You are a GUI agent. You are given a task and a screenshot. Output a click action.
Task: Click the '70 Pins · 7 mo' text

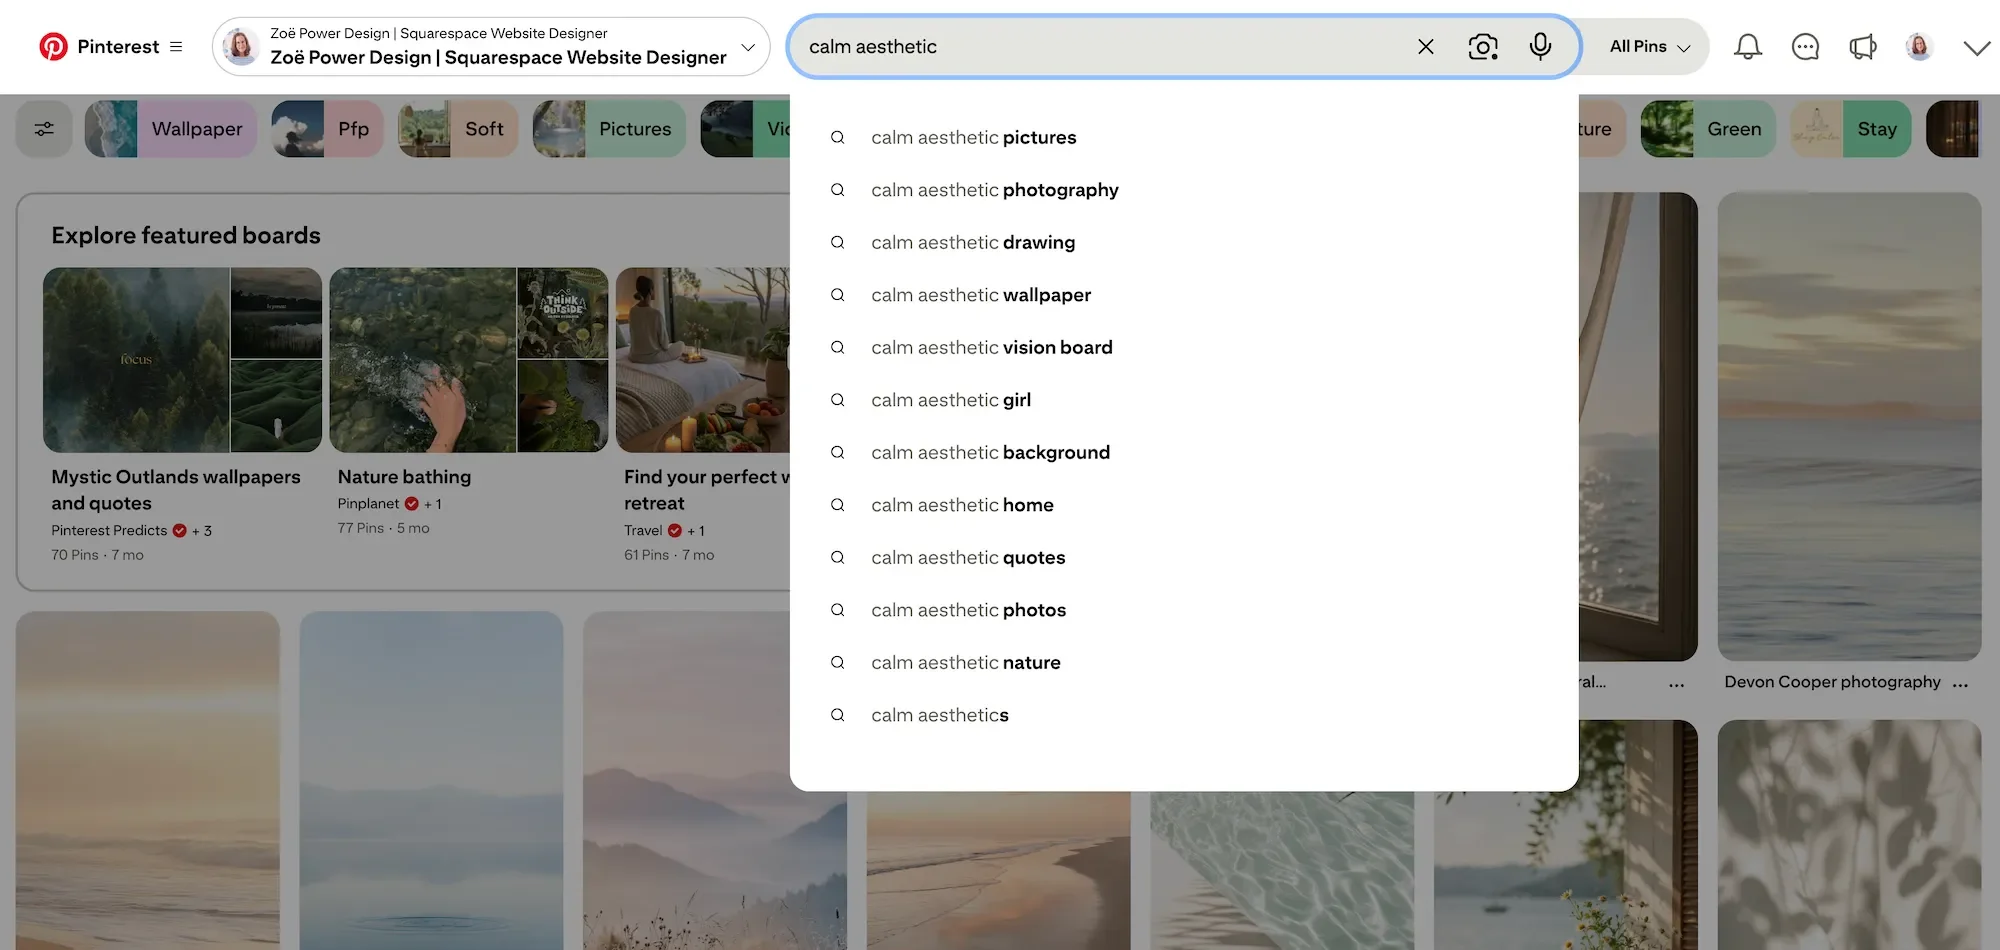[97, 555]
